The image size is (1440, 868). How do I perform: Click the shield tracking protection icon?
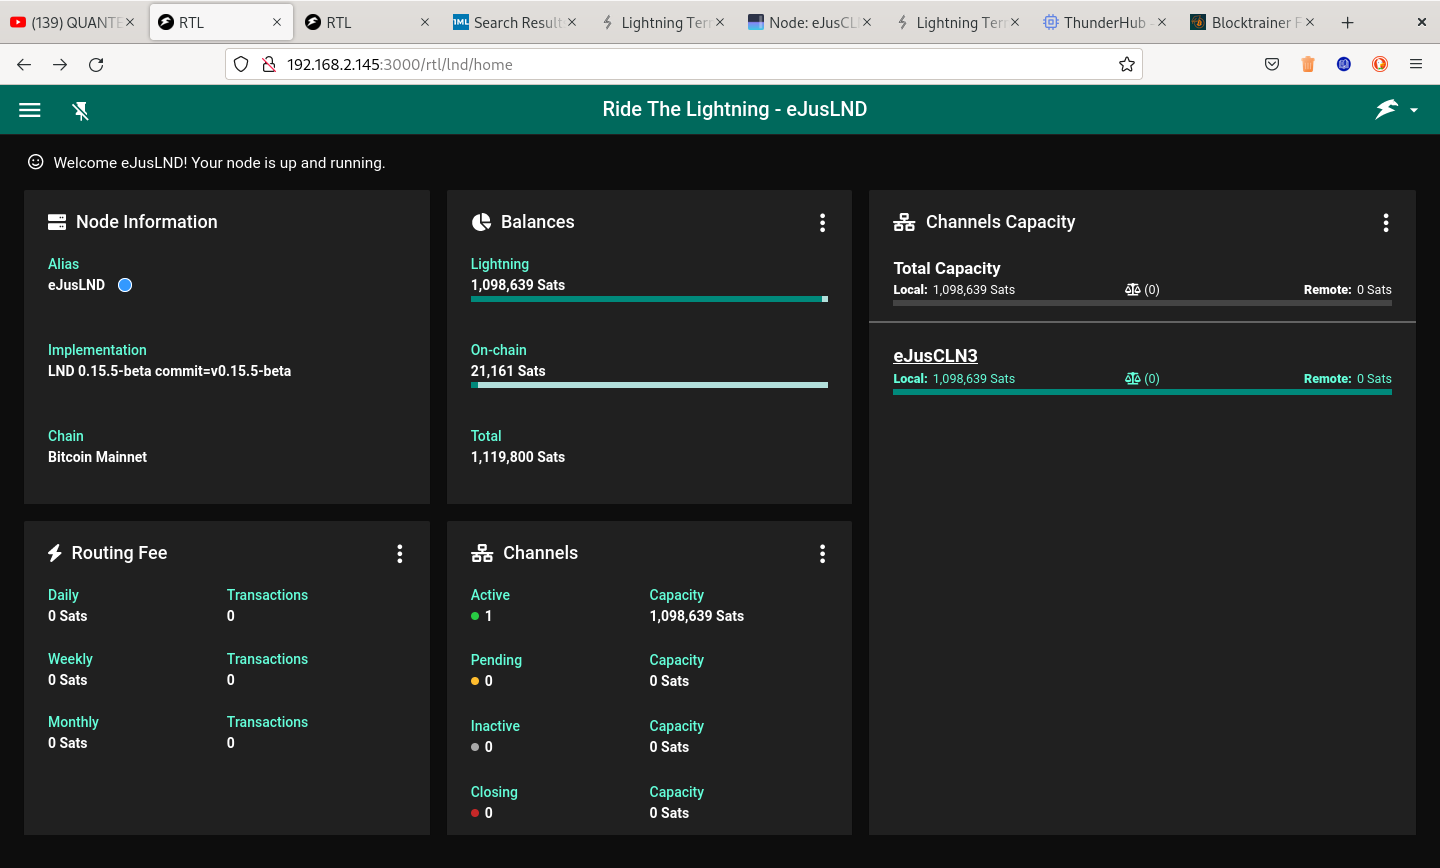tap(241, 64)
